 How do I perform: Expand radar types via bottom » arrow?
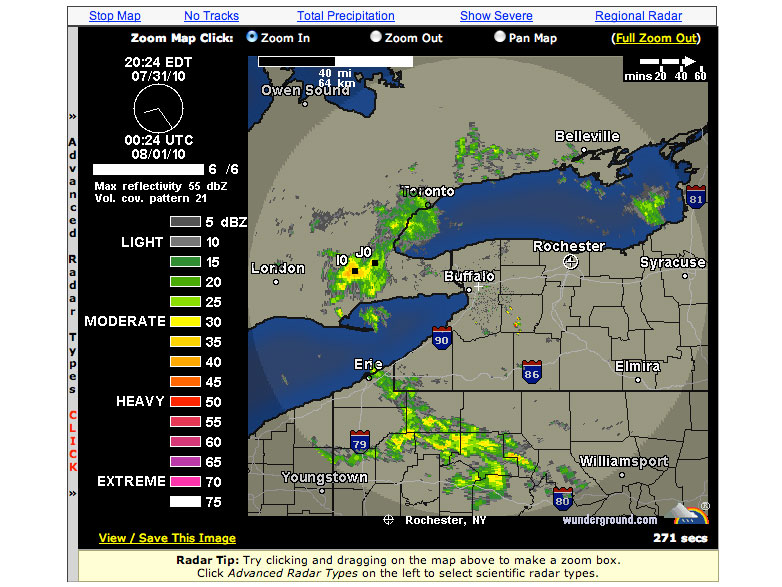pos(73,493)
